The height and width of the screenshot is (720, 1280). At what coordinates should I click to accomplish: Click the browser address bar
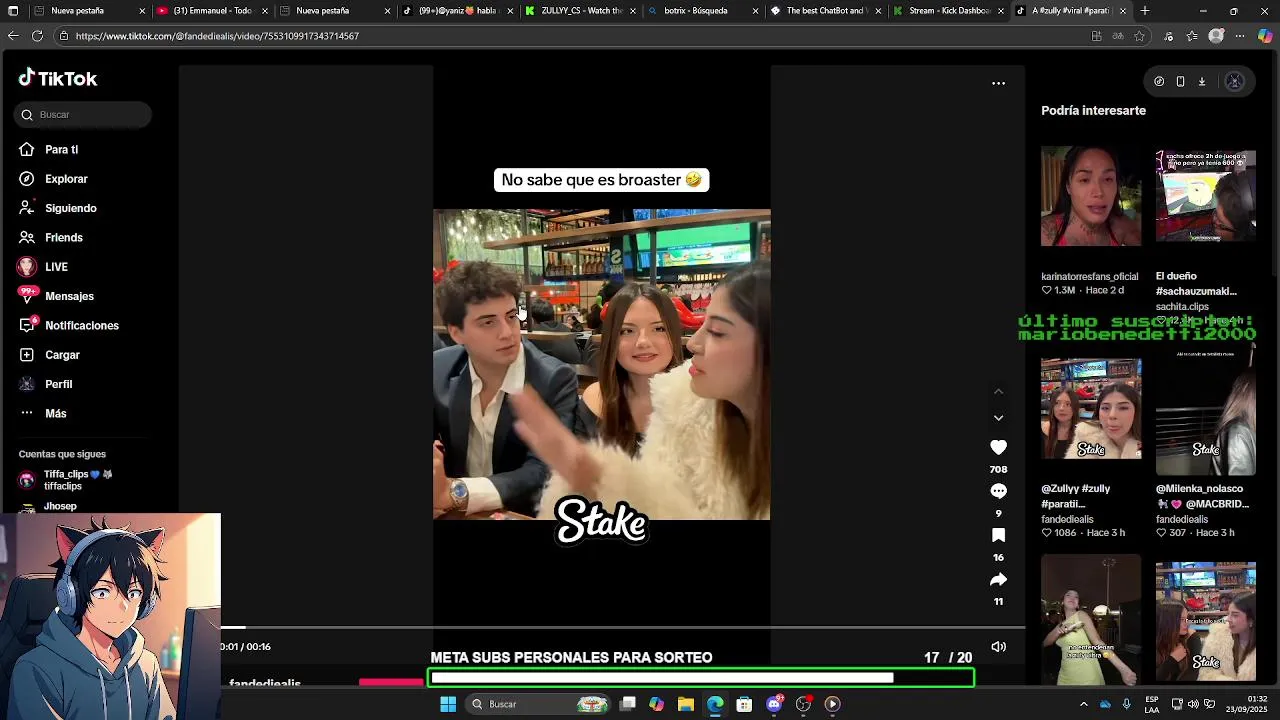(570, 36)
